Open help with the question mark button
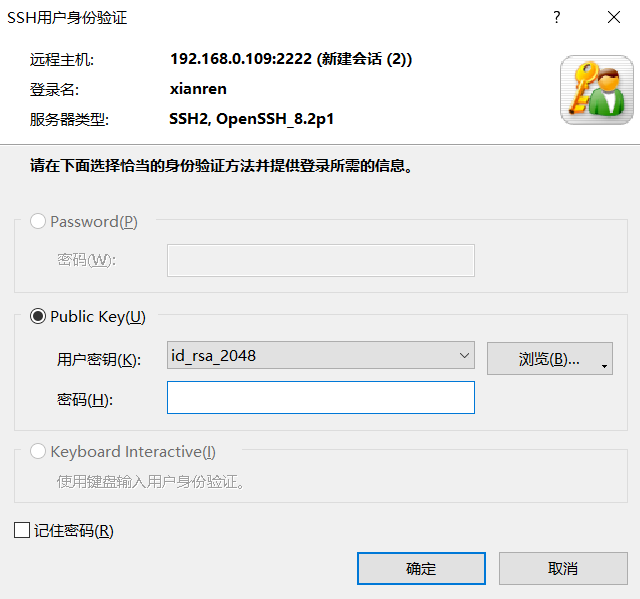The height and width of the screenshot is (599, 640). click(557, 18)
